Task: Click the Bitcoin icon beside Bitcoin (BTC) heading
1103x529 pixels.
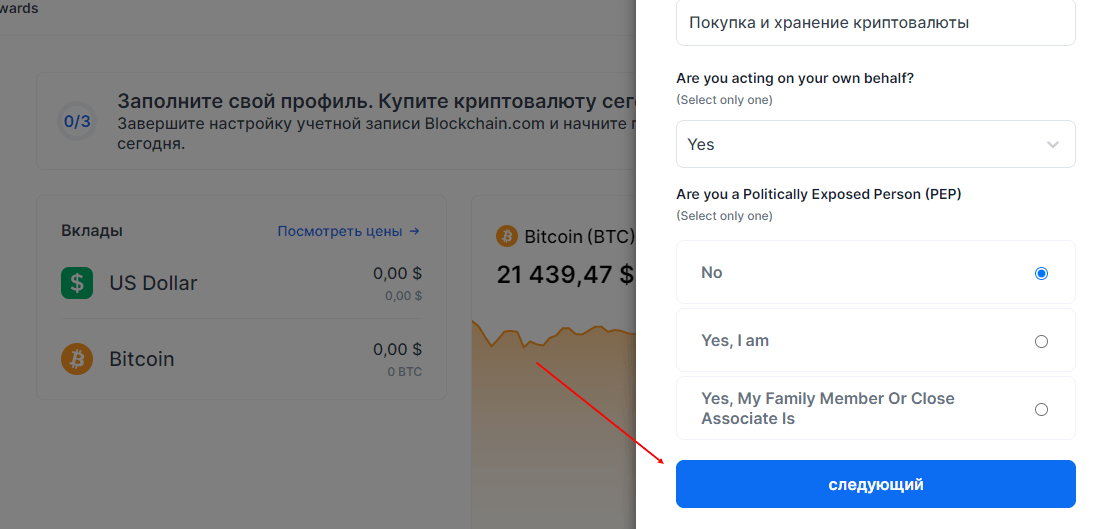Action: (x=505, y=236)
